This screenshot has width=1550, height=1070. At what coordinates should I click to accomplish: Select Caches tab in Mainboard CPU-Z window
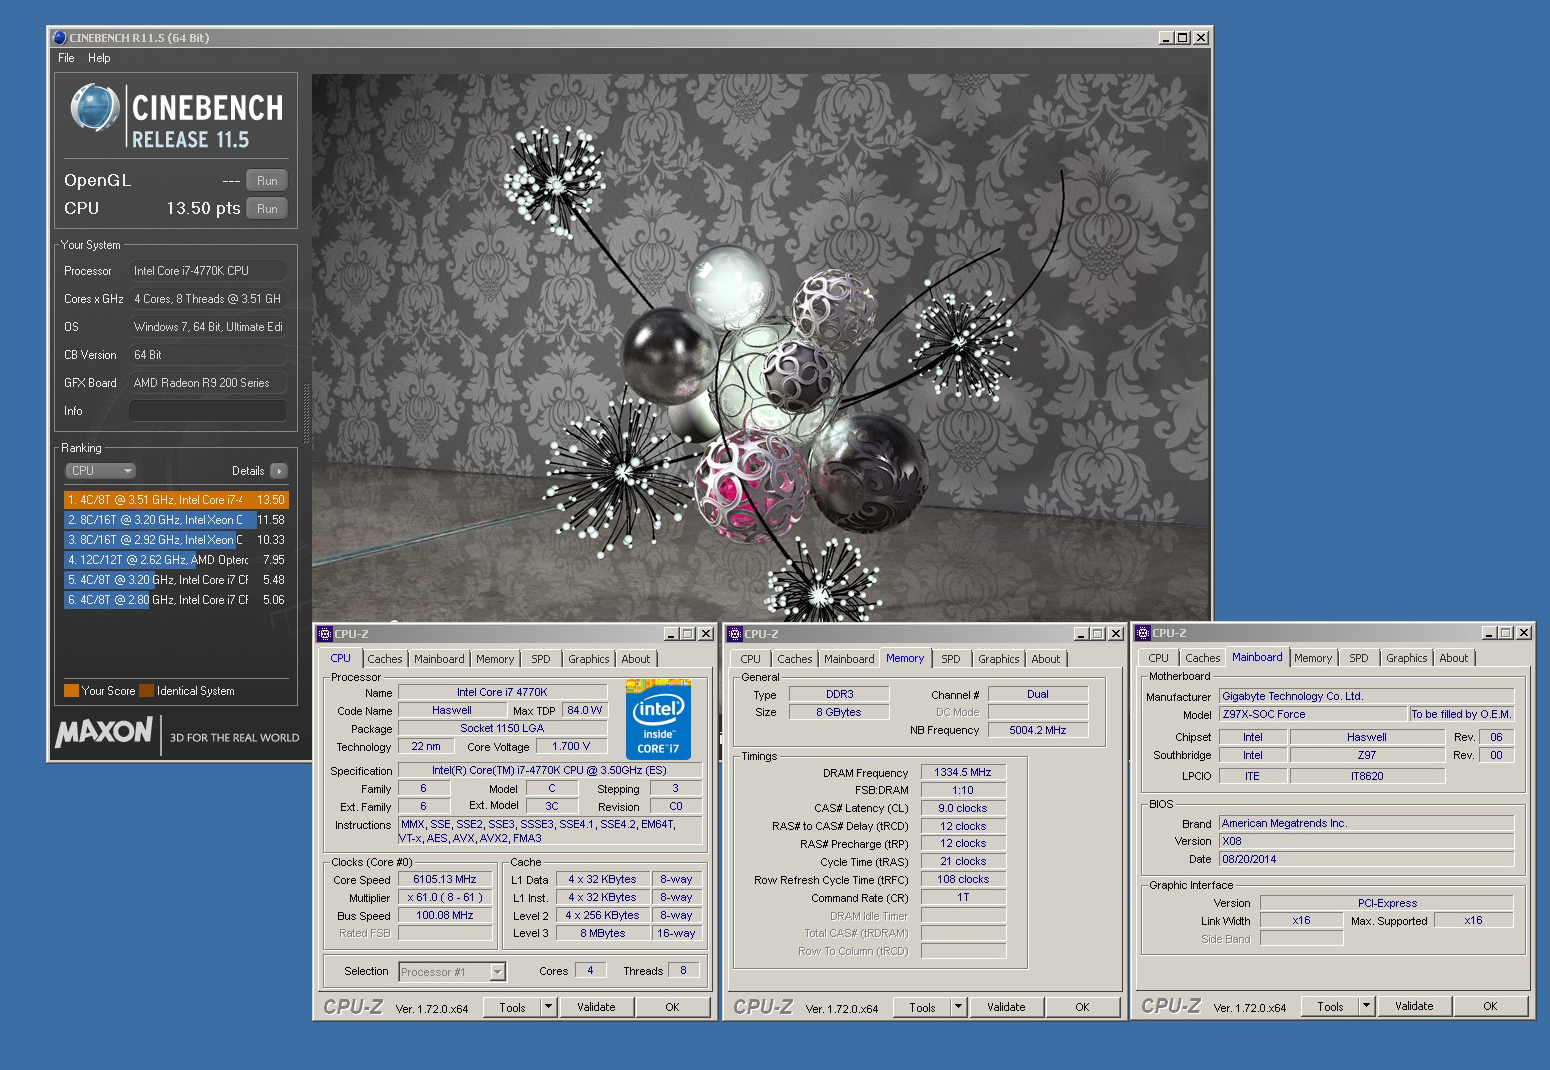pos(1202,658)
